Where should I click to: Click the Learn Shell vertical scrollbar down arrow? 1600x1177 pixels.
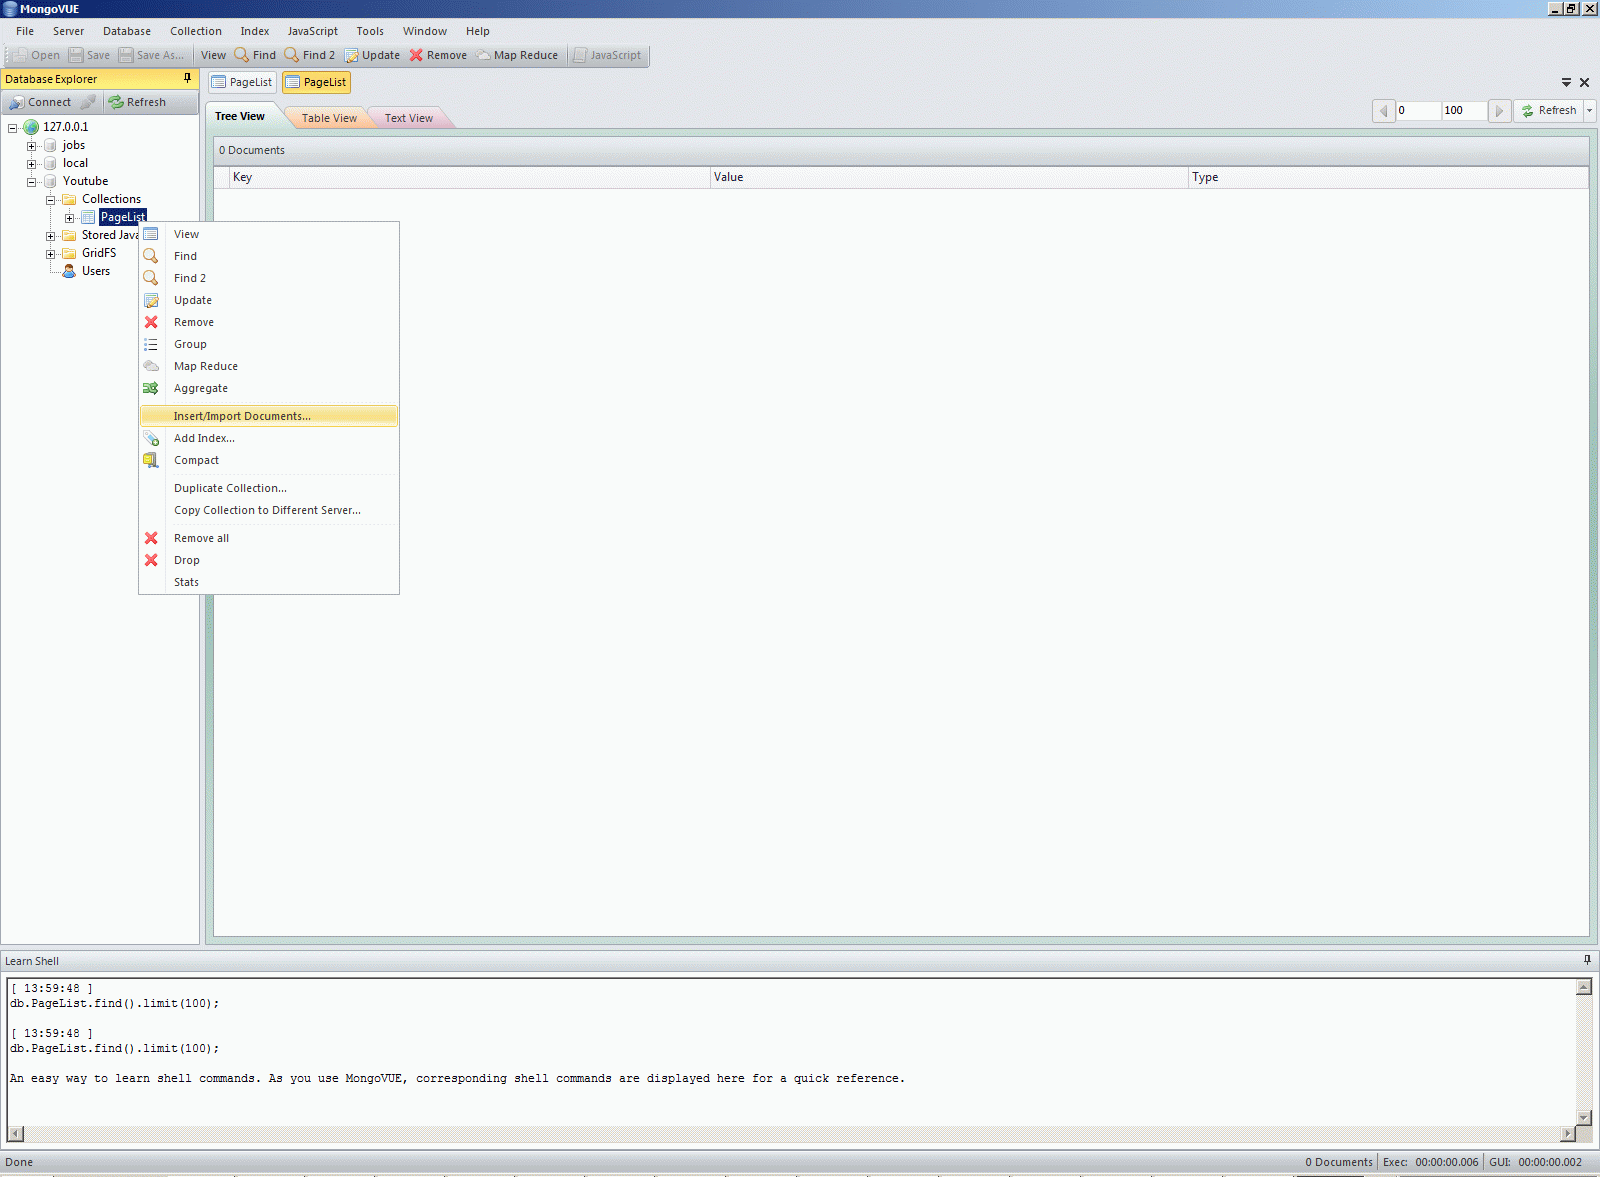coord(1584,1118)
